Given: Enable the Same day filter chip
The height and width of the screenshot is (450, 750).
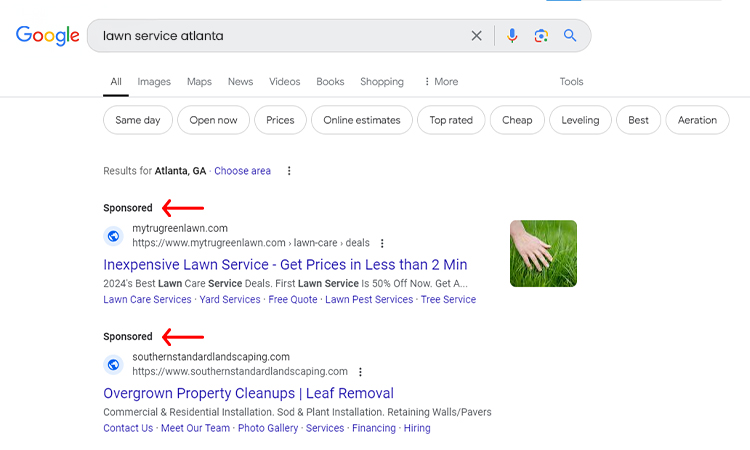Looking at the screenshot, I should (137, 120).
